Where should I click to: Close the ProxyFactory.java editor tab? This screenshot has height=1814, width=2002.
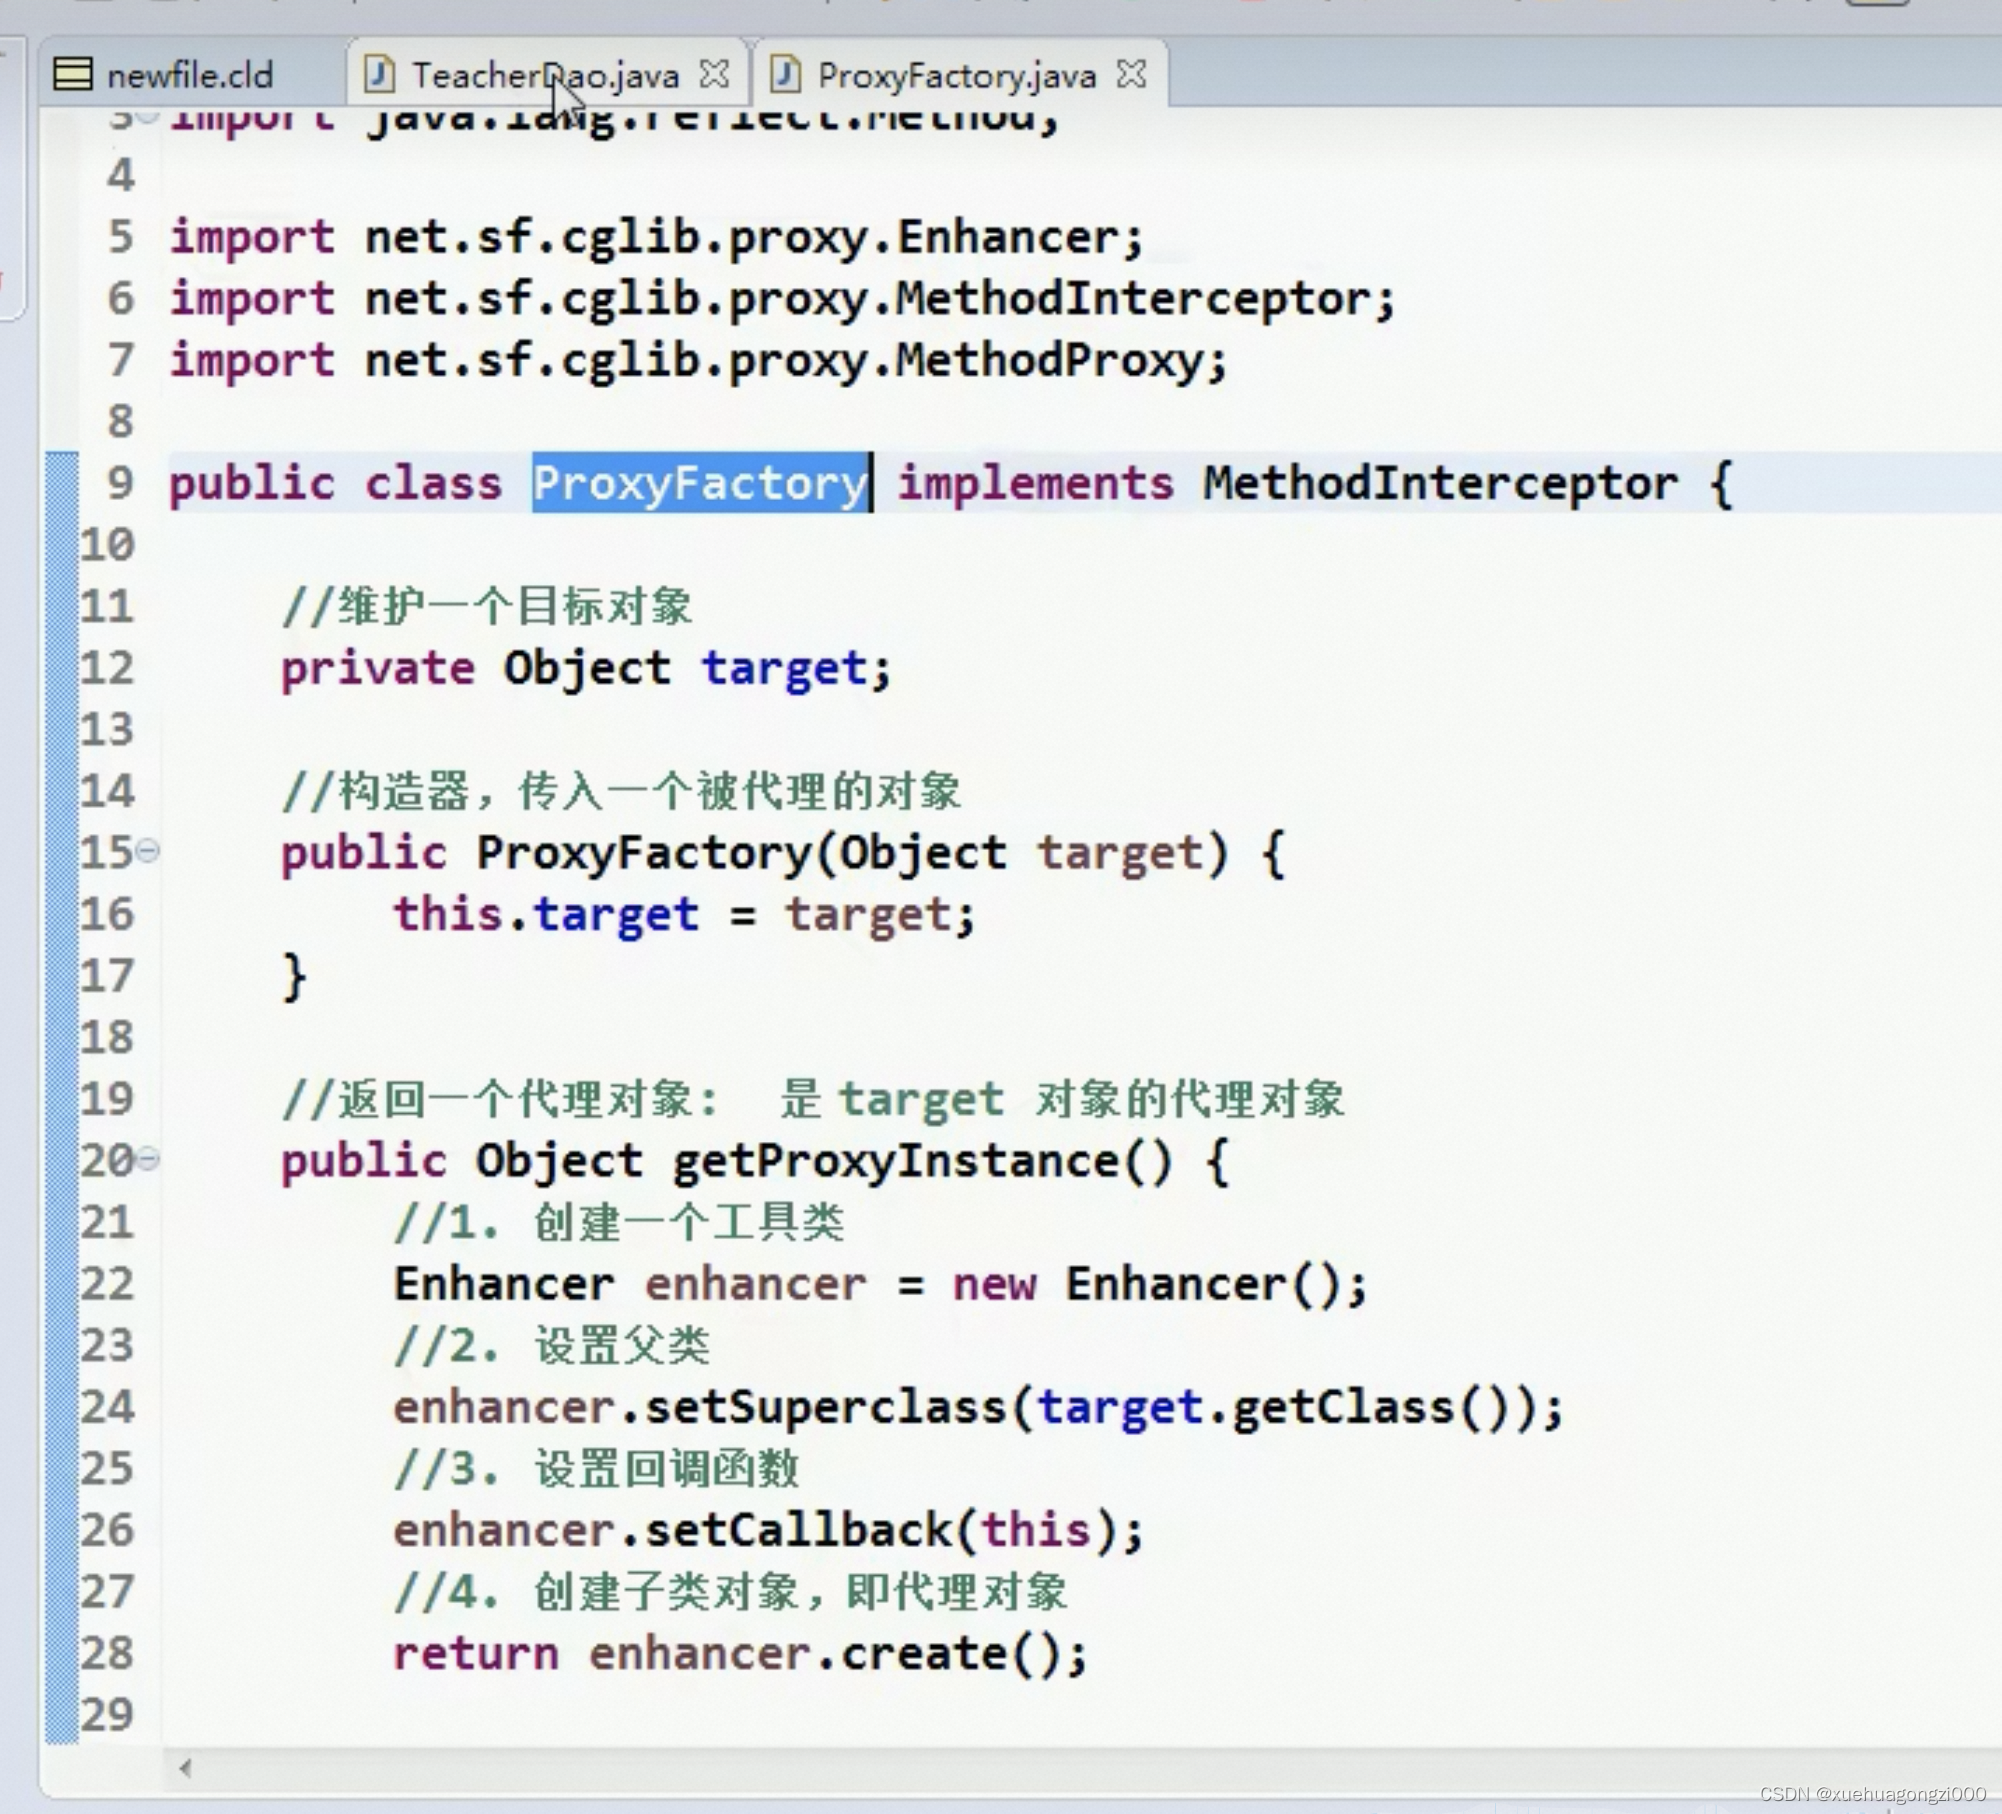coord(1131,74)
